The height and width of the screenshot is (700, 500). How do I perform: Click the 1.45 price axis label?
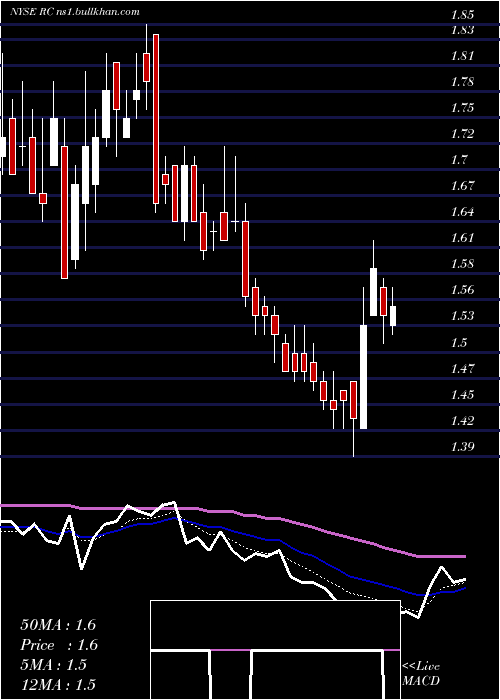tap(462, 395)
